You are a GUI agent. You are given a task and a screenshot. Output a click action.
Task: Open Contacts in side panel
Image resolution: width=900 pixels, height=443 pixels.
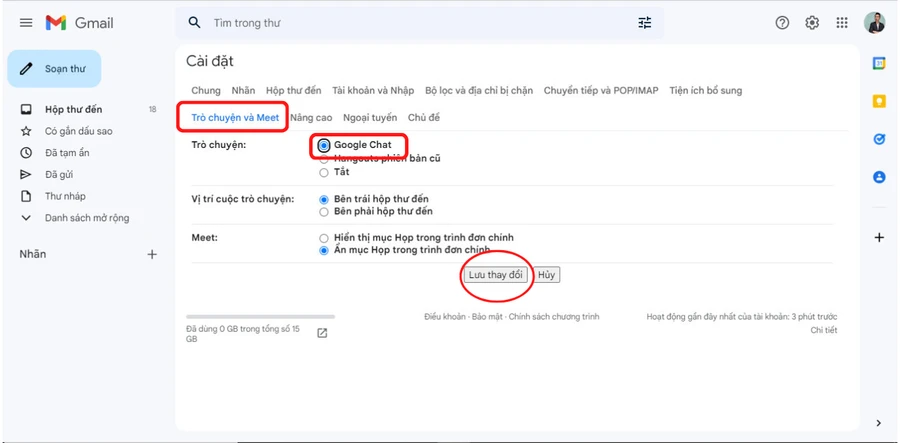tap(879, 177)
